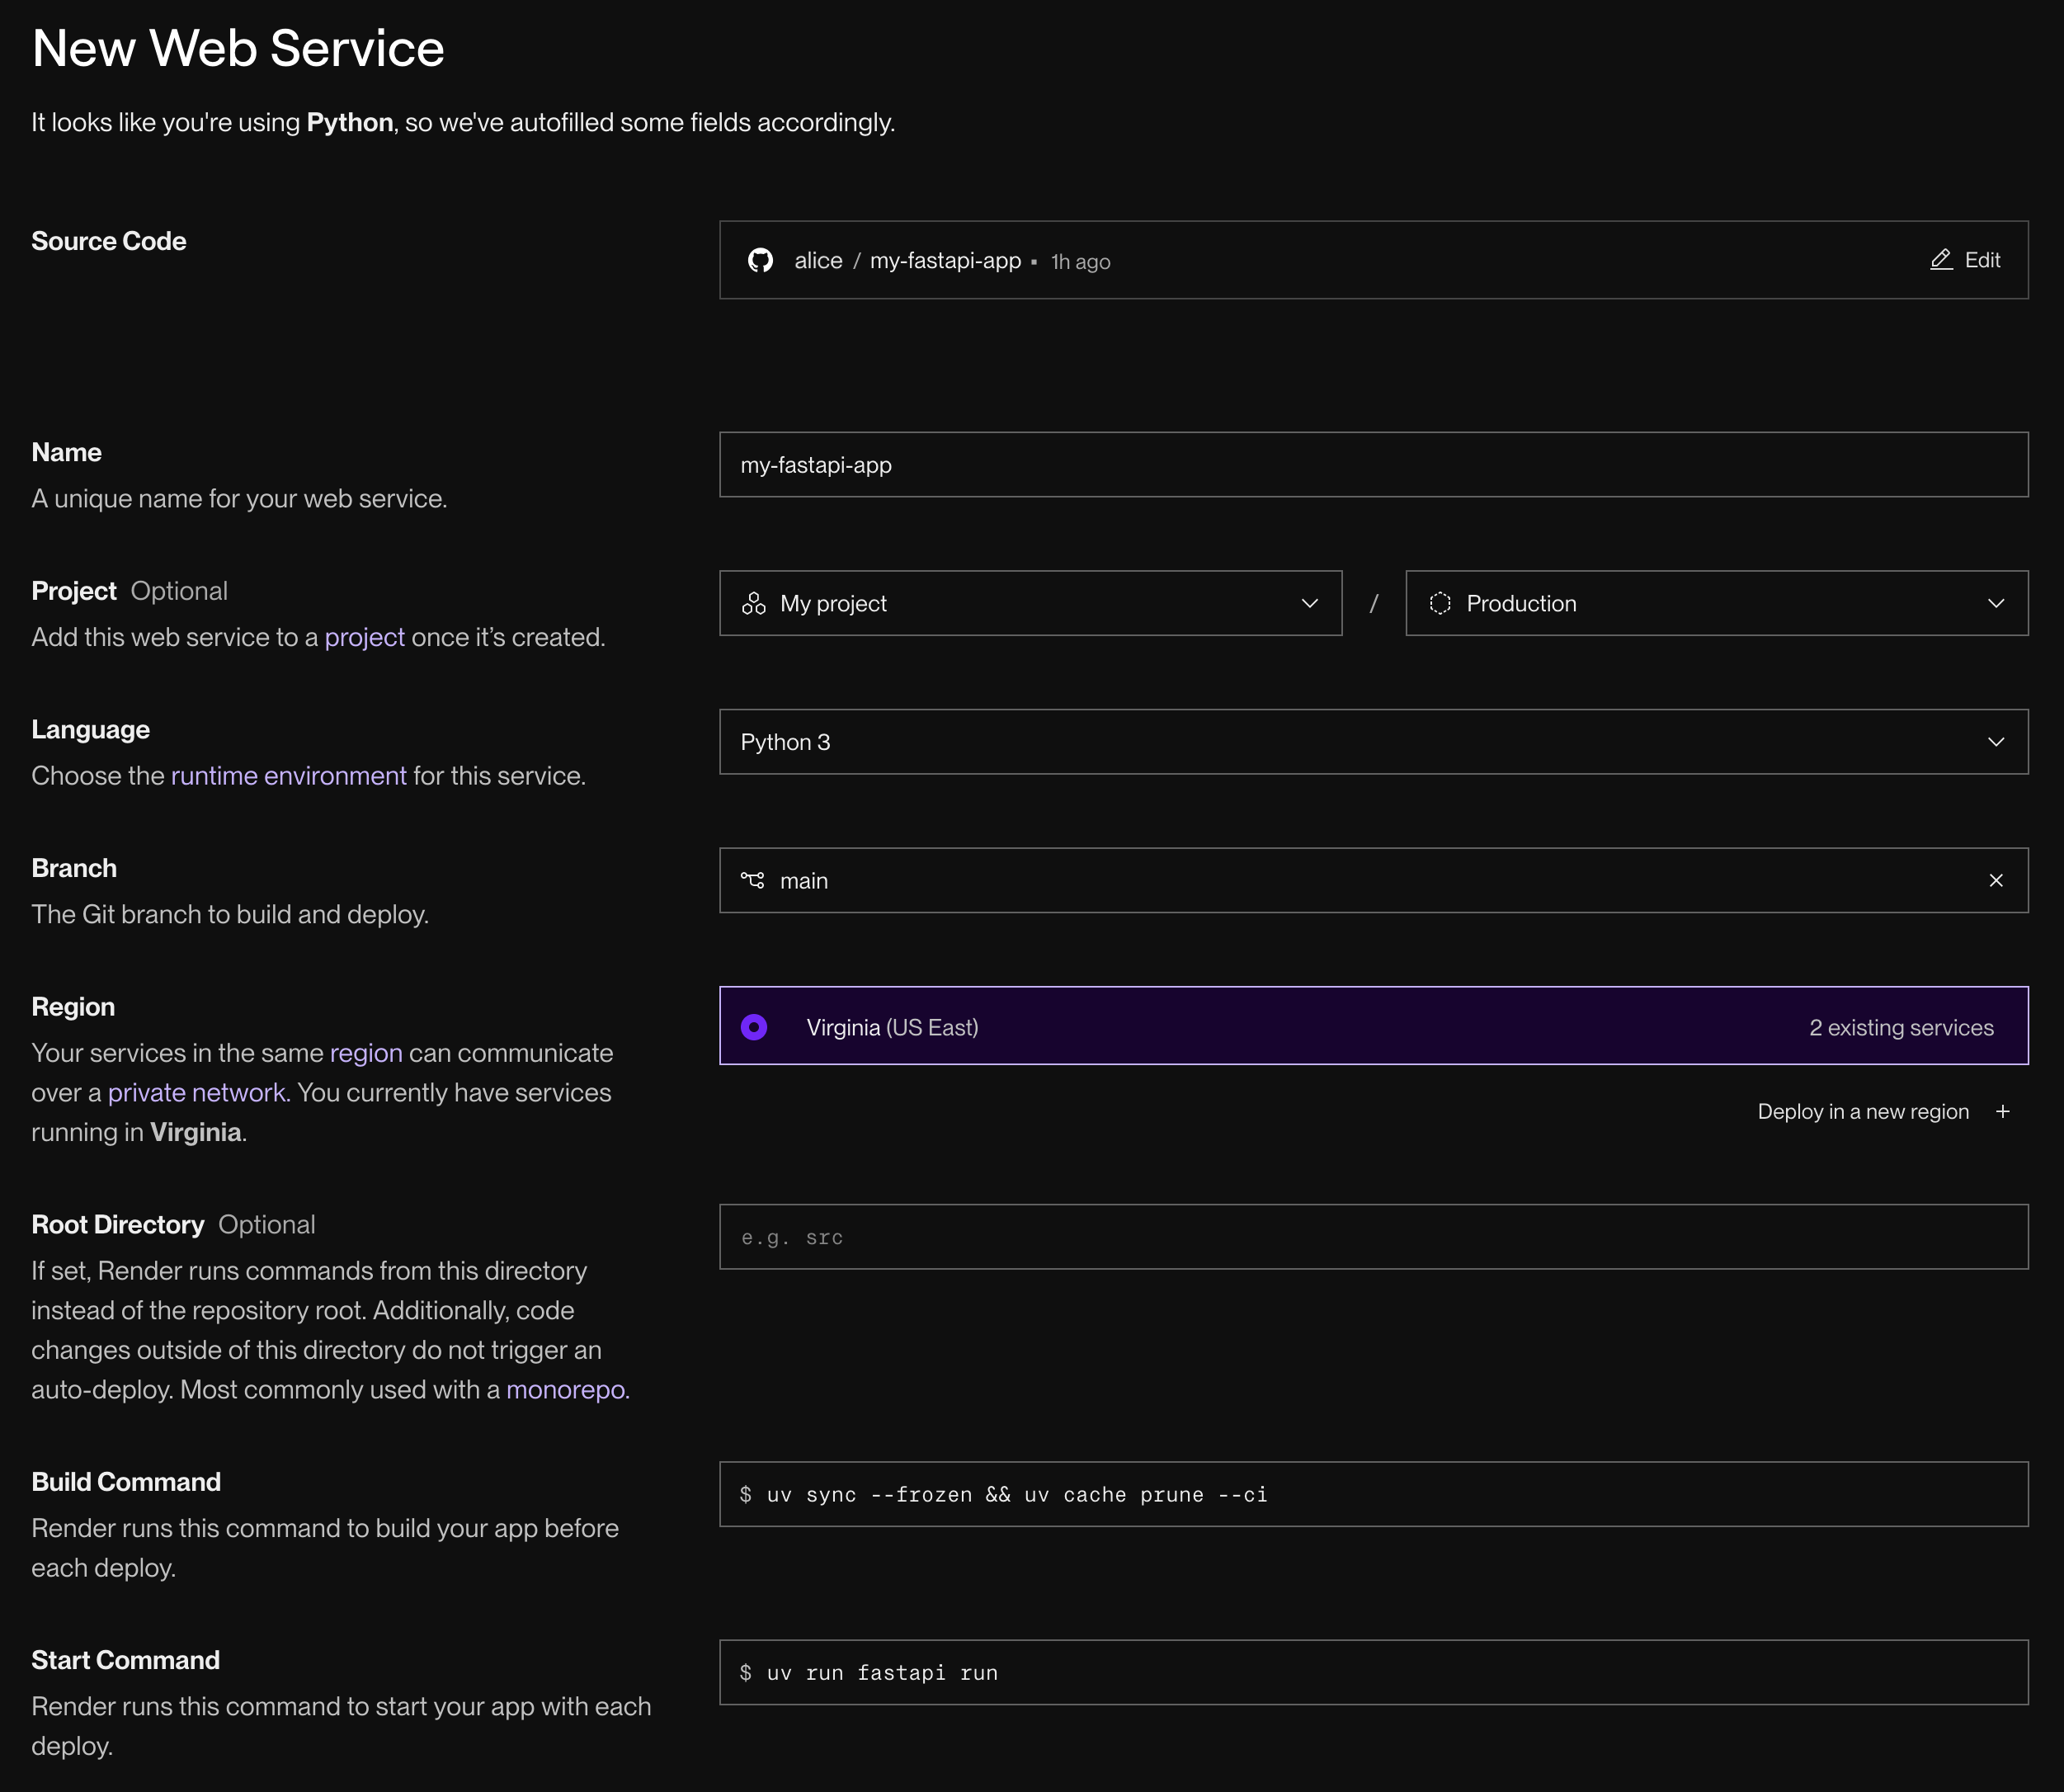The image size is (2064, 1792).
Task: Click the Root Directory label
Action: pos(118,1225)
